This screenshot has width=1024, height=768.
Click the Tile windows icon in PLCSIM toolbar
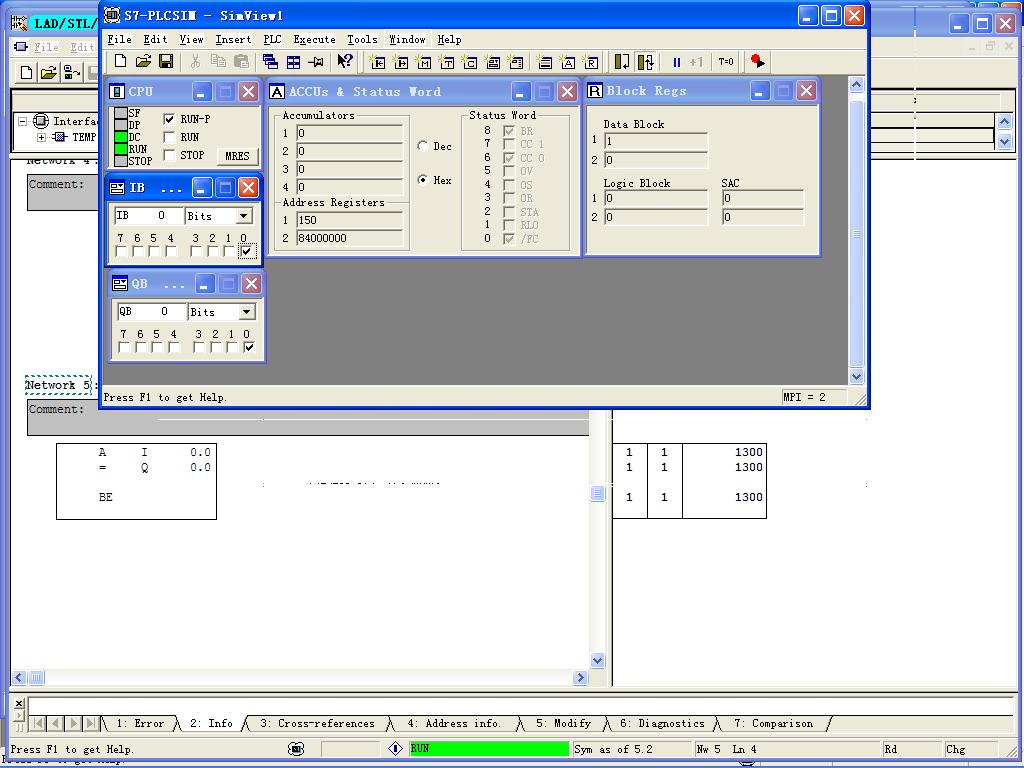tap(293, 61)
